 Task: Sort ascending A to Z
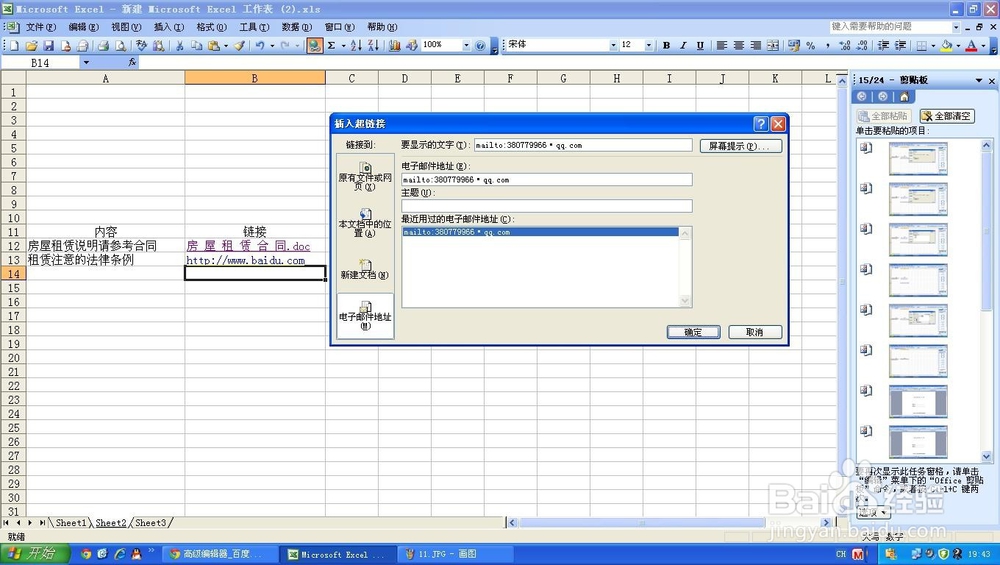point(356,45)
